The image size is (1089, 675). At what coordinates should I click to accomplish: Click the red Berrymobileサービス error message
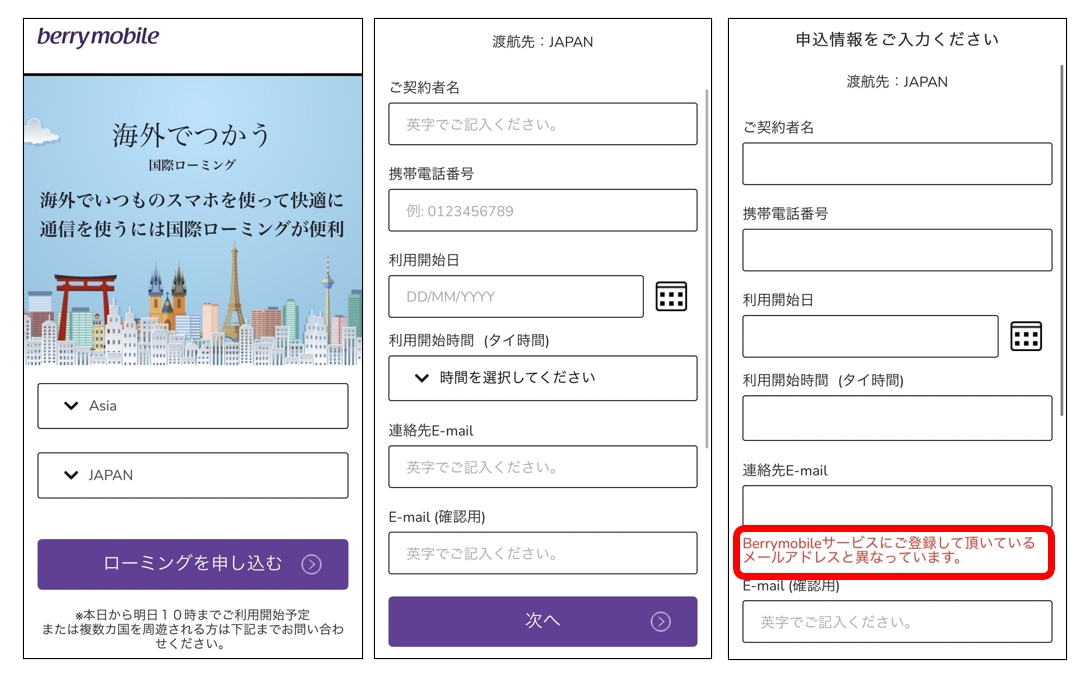coord(889,550)
